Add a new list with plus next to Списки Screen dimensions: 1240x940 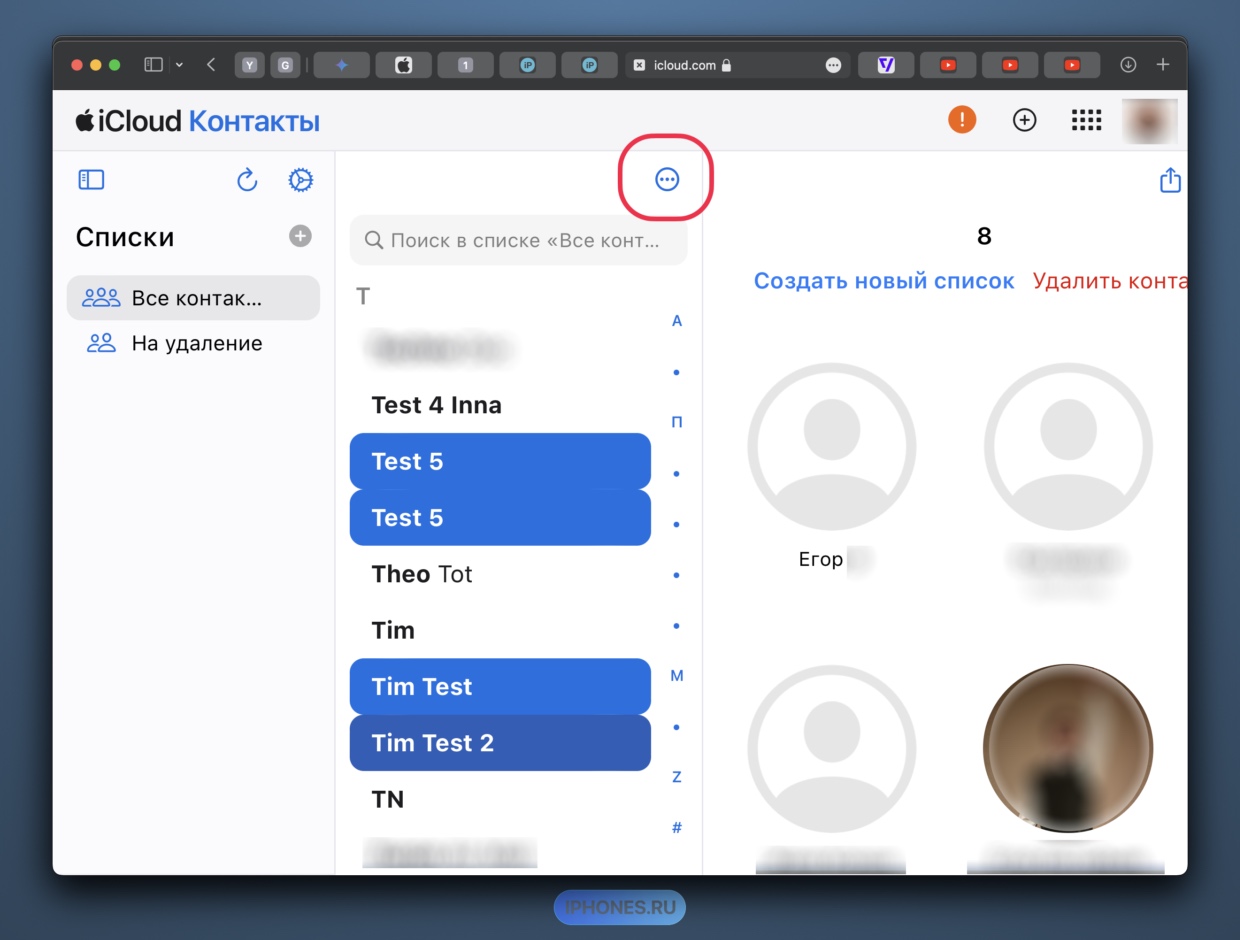pos(300,236)
